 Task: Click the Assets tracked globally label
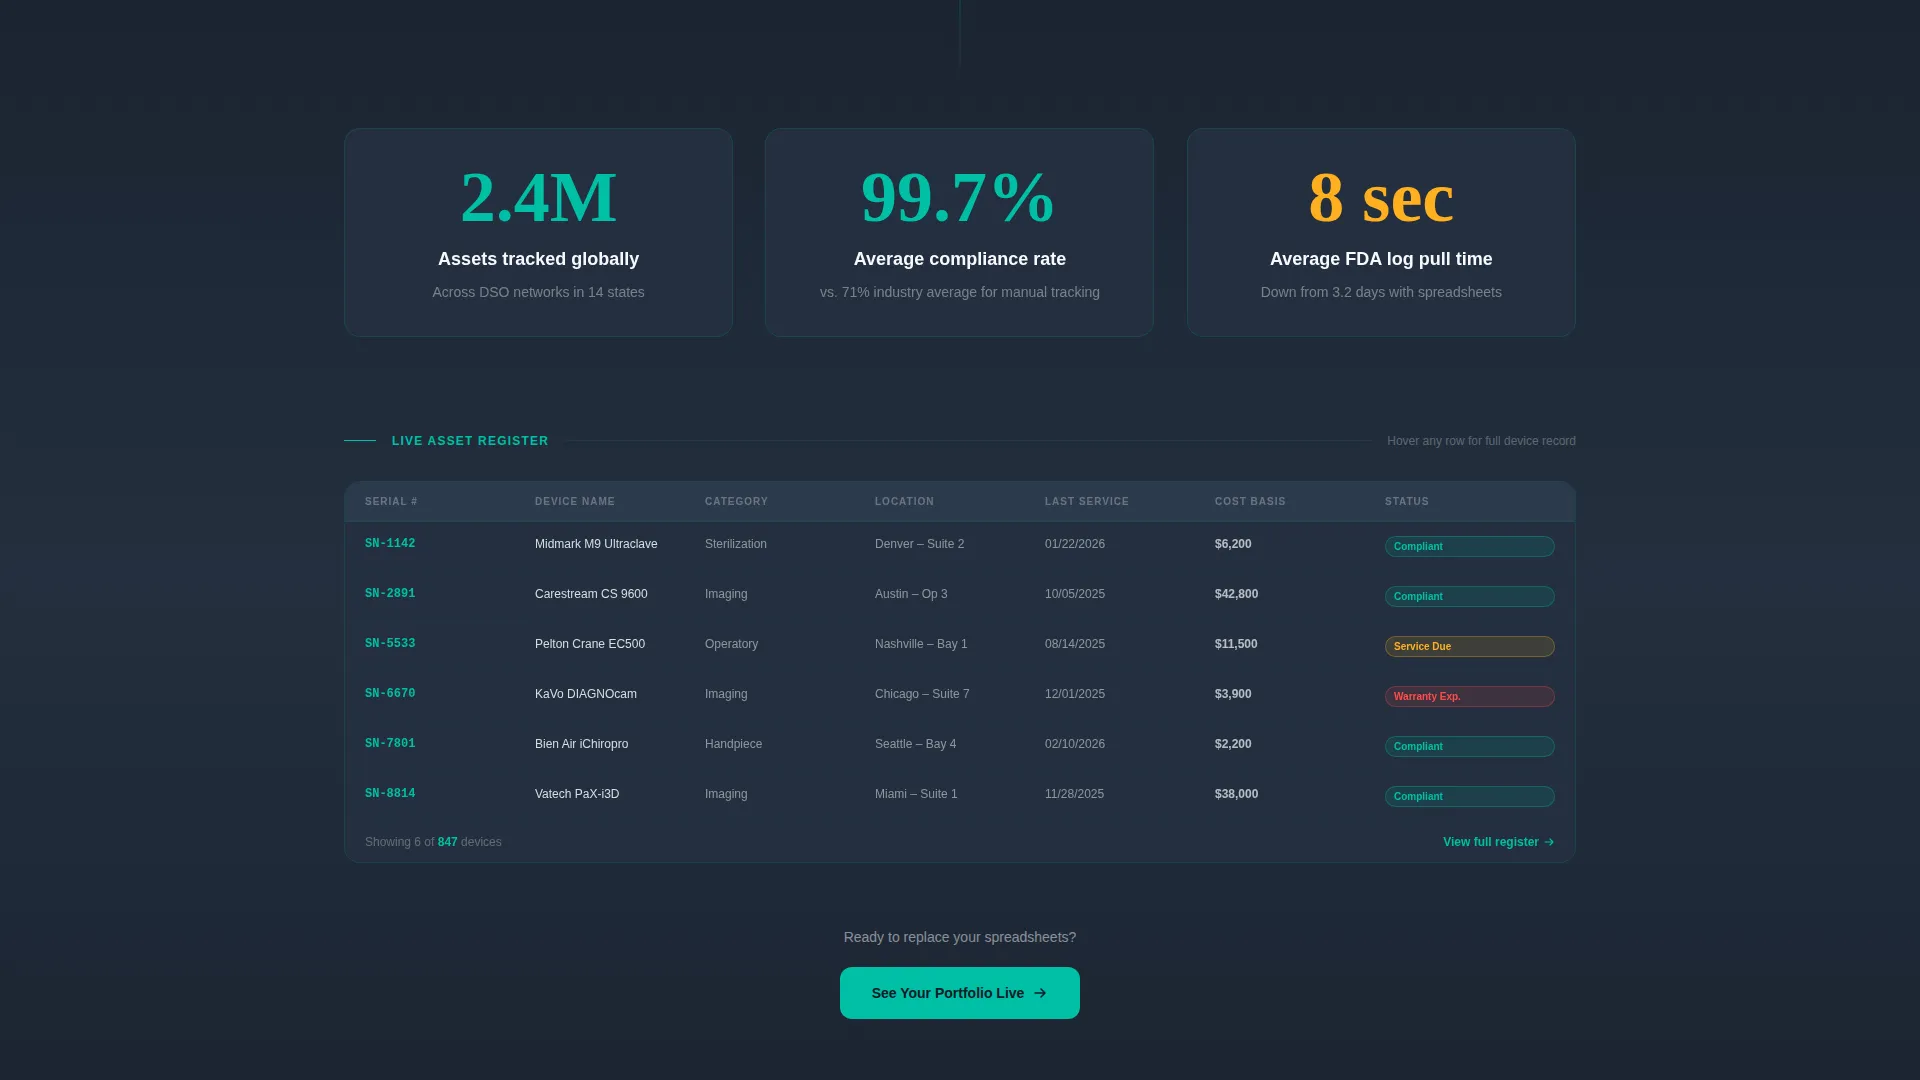pos(538,259)
